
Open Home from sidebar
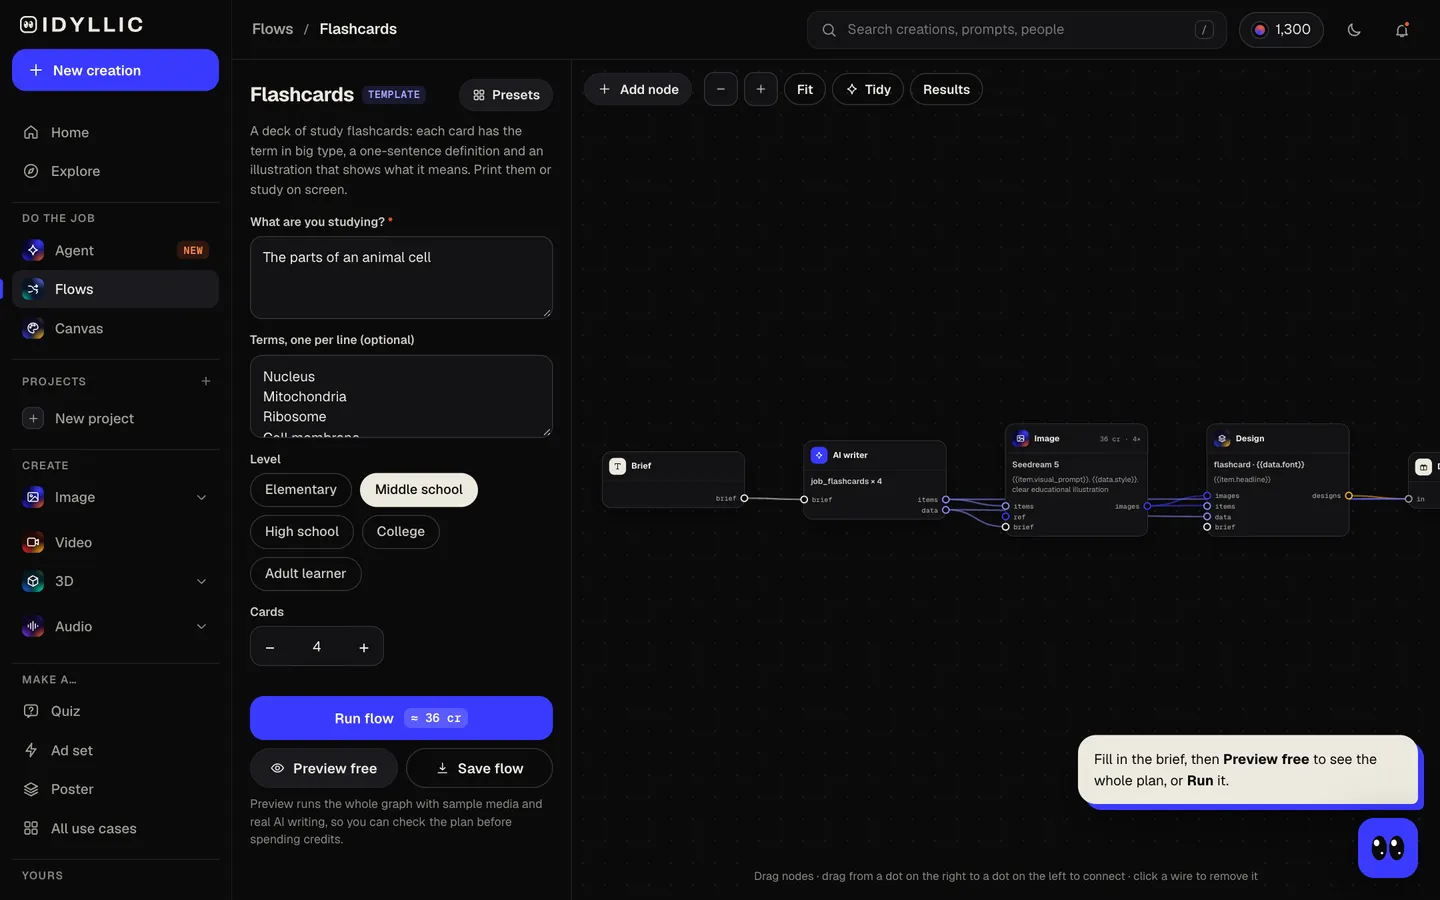pos(115,132)
